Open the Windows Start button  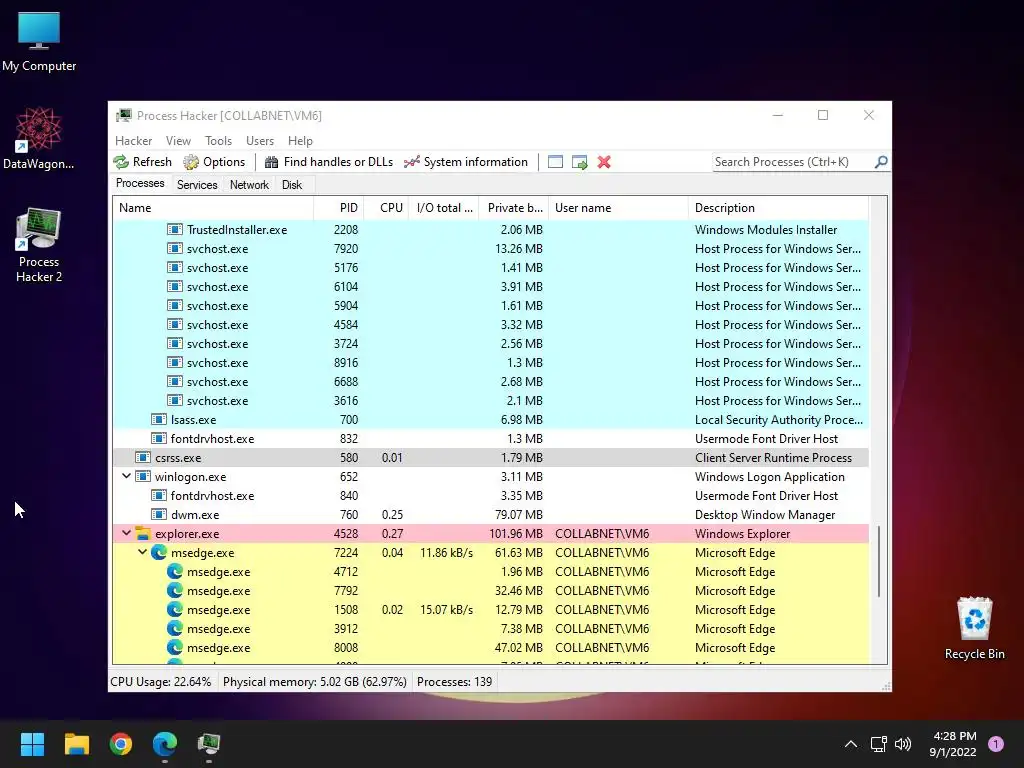(x=32, y=743)
